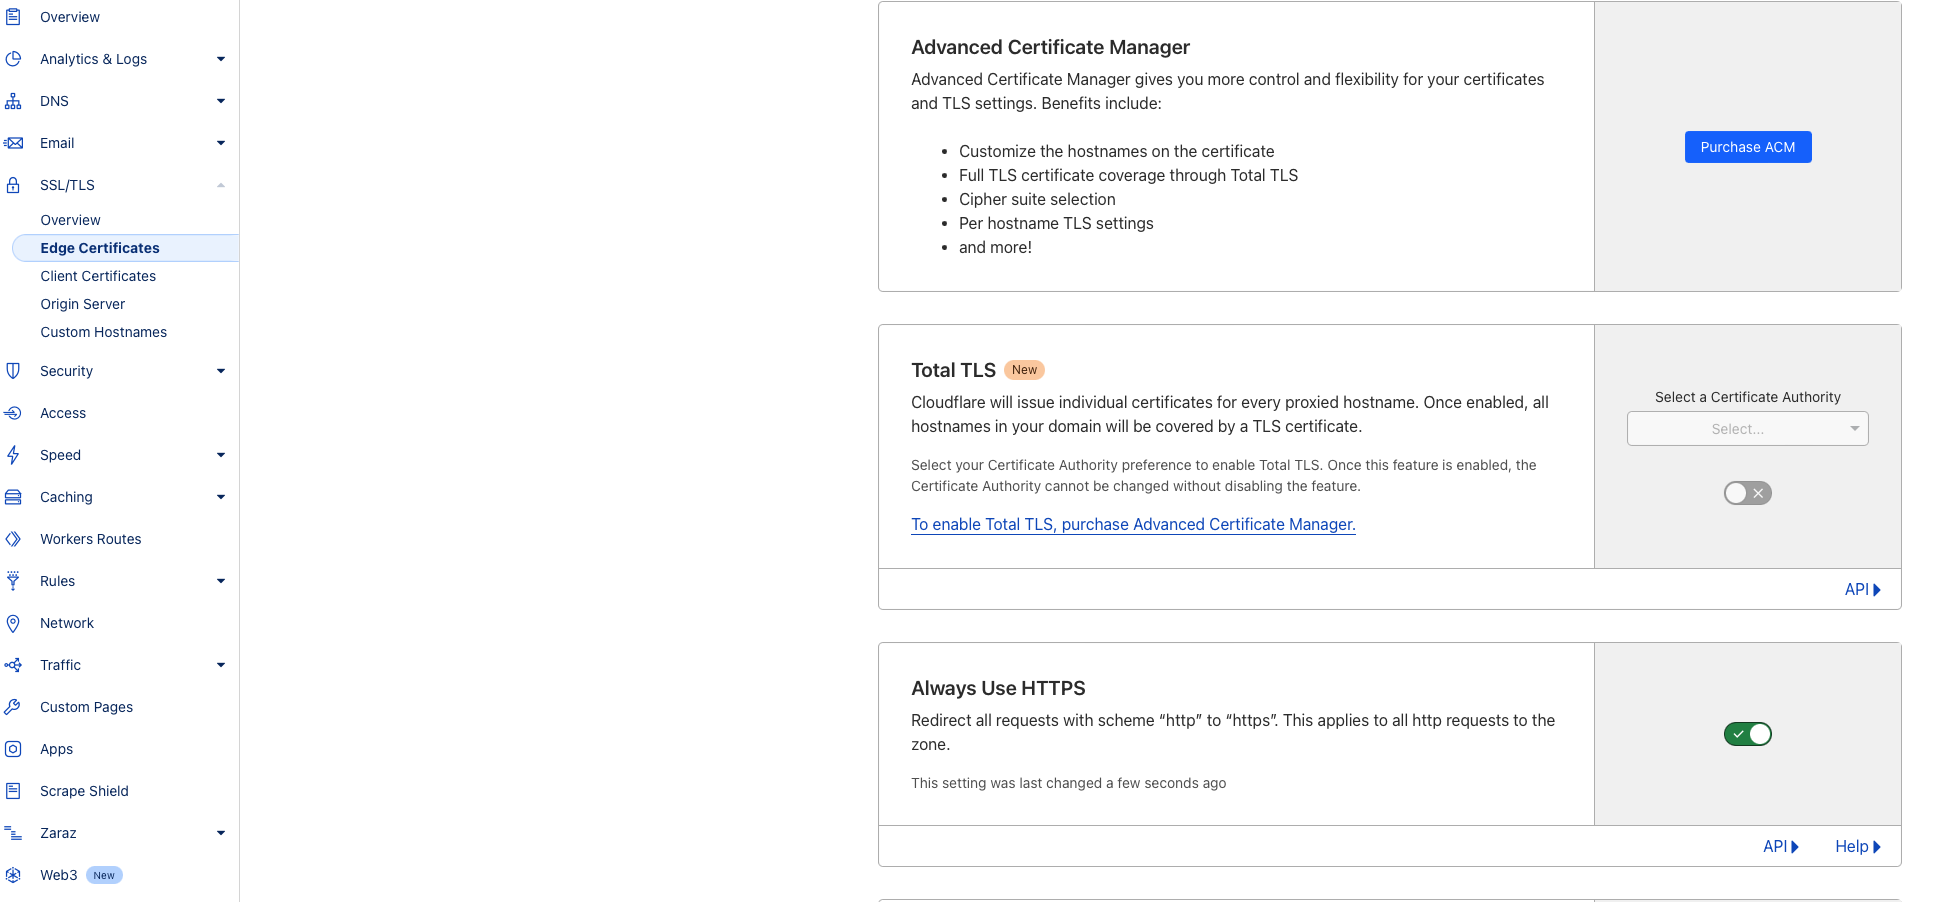Enable the Total TLS toggle

tap(1747, 492)
